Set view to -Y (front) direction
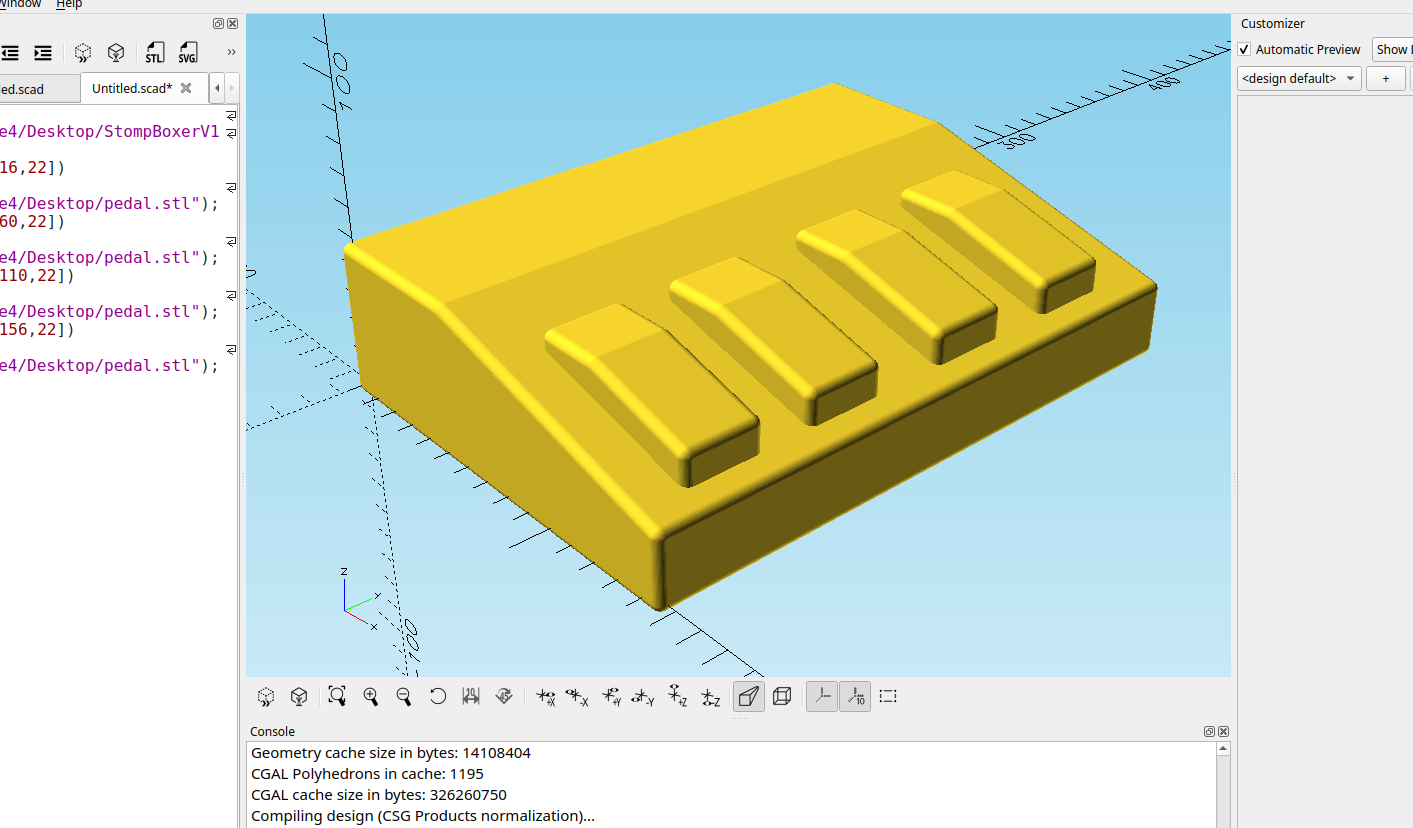The height and width of the screenshot is (828, 1413). [x=643, y=696]
